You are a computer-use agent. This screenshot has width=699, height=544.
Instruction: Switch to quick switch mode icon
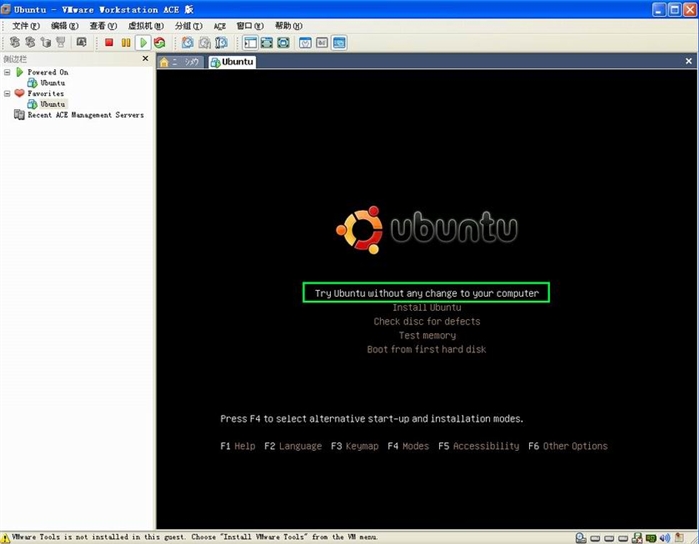267,43
